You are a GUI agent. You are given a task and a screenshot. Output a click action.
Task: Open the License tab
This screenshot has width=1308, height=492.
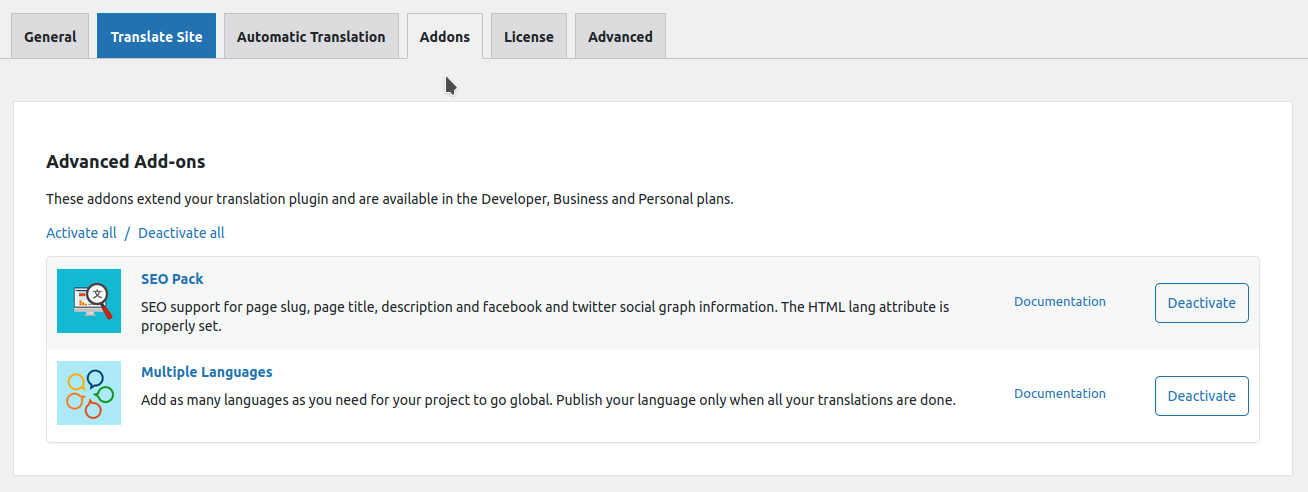(529, 36)
